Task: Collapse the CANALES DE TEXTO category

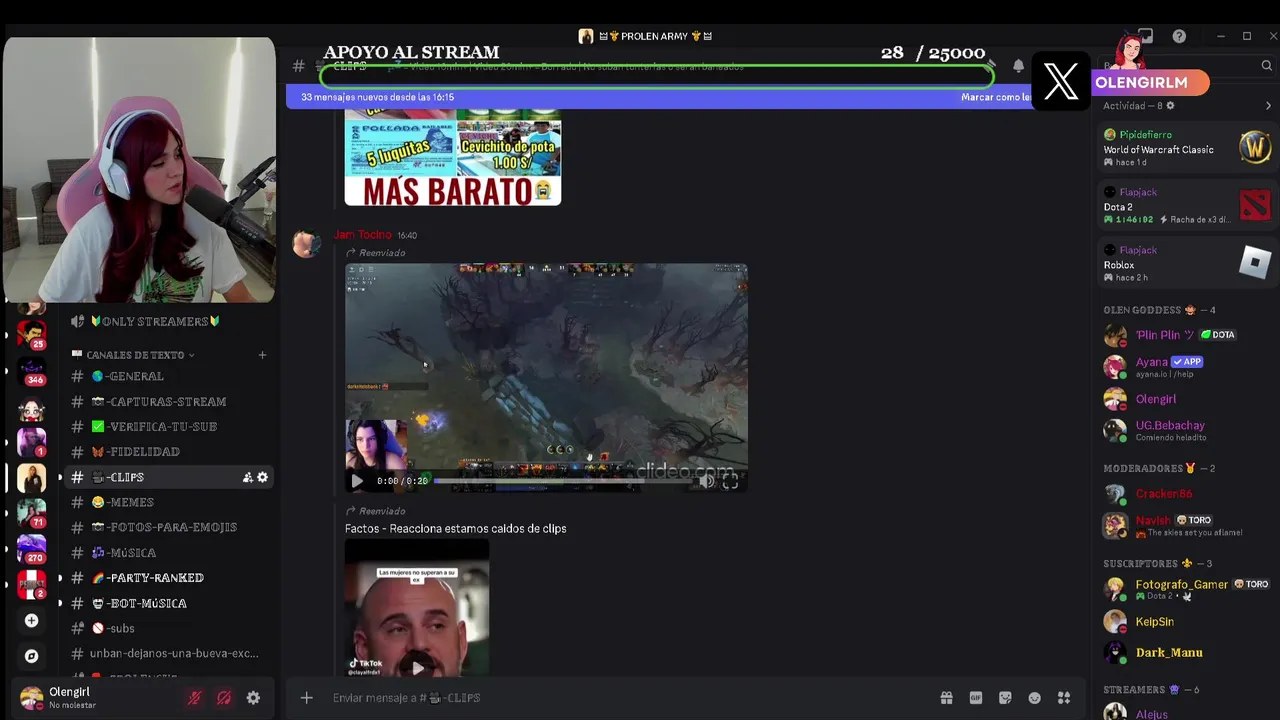Action: click(x=133, y=355)
